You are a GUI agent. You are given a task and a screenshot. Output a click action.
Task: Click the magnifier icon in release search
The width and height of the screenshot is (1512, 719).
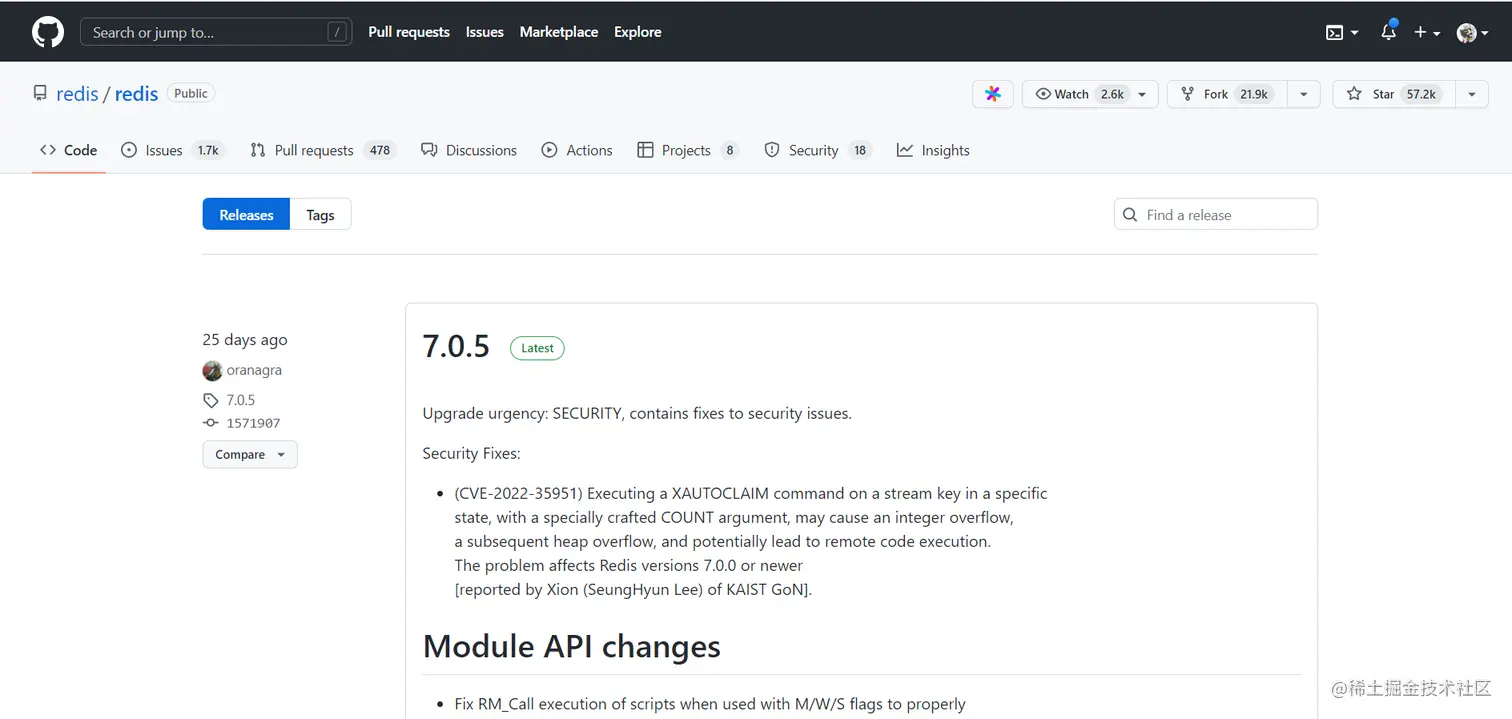click(x=1131, y=215)
